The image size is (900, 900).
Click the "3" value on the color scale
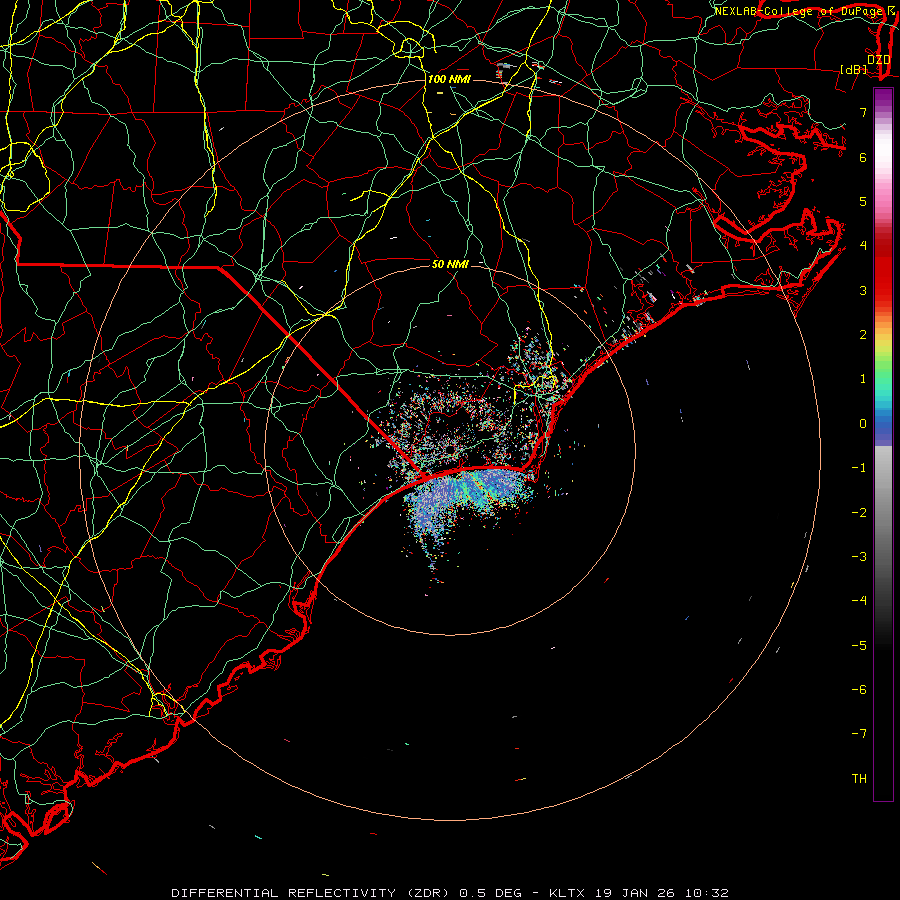pyautogui.click(x=863, y=290)
